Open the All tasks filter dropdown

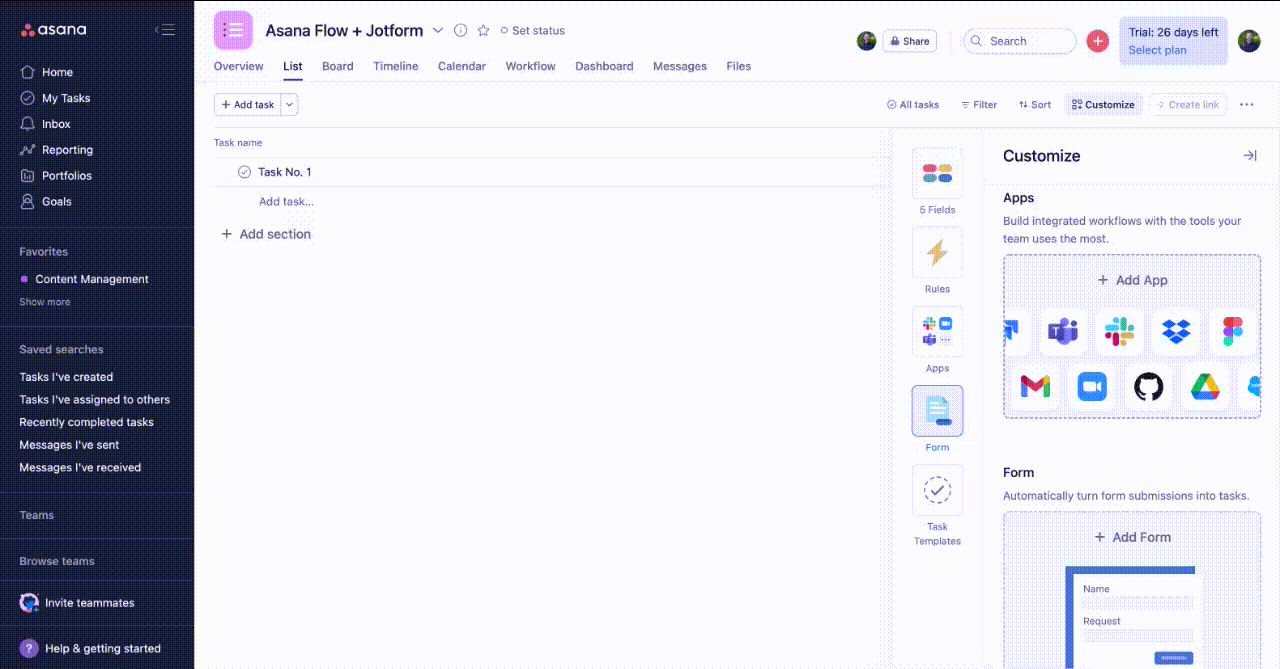[913, 104]
